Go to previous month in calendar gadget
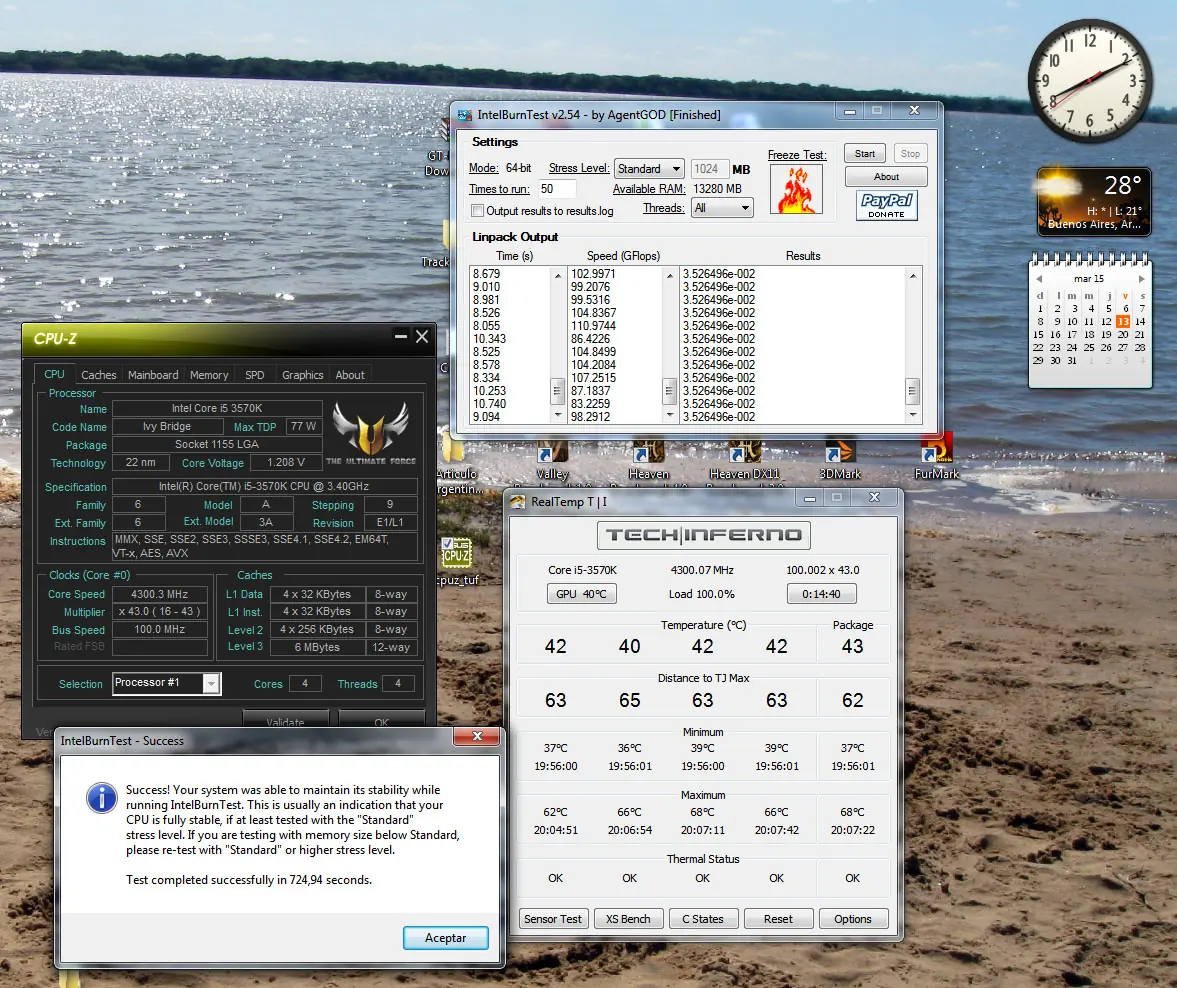The height and width of the screenshot is (988, 1177). point(1039,279)
